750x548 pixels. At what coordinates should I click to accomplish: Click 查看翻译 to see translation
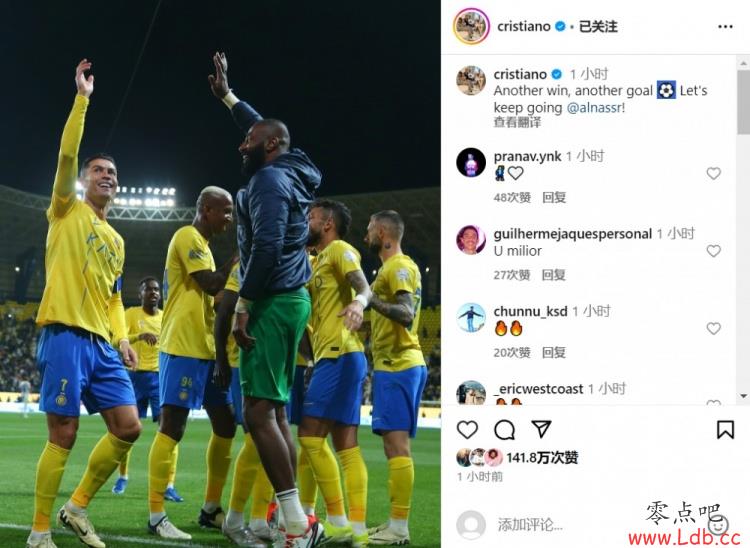[x=517, y=122]
